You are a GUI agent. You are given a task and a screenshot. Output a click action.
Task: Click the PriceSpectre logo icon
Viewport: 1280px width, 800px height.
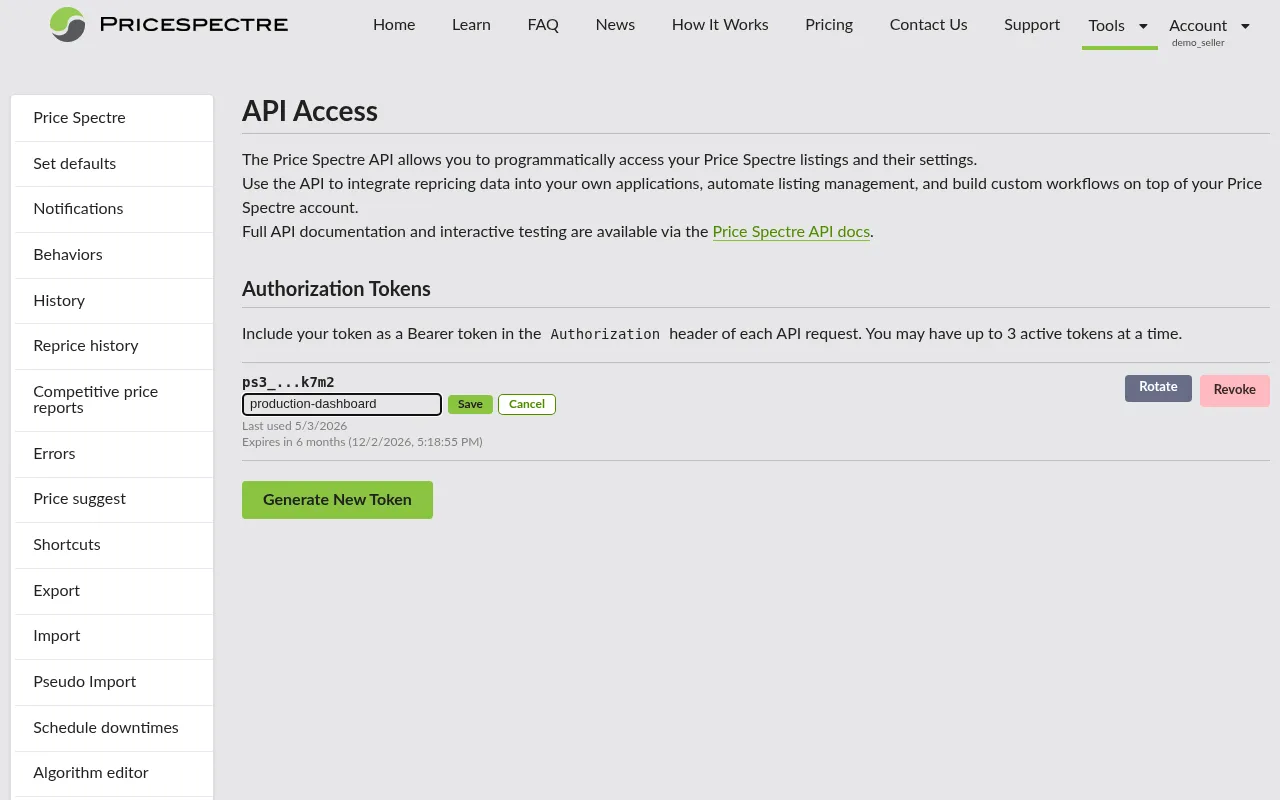tap(68, 25)
